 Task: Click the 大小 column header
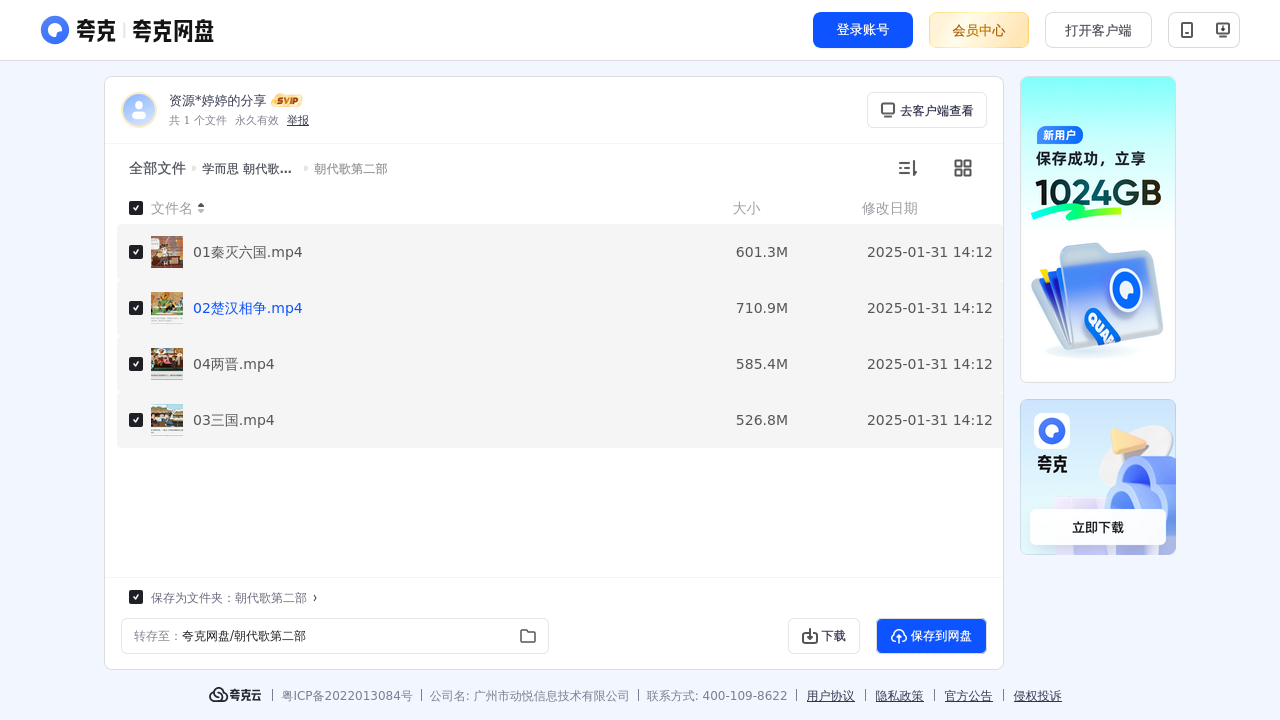coord(746,208)
